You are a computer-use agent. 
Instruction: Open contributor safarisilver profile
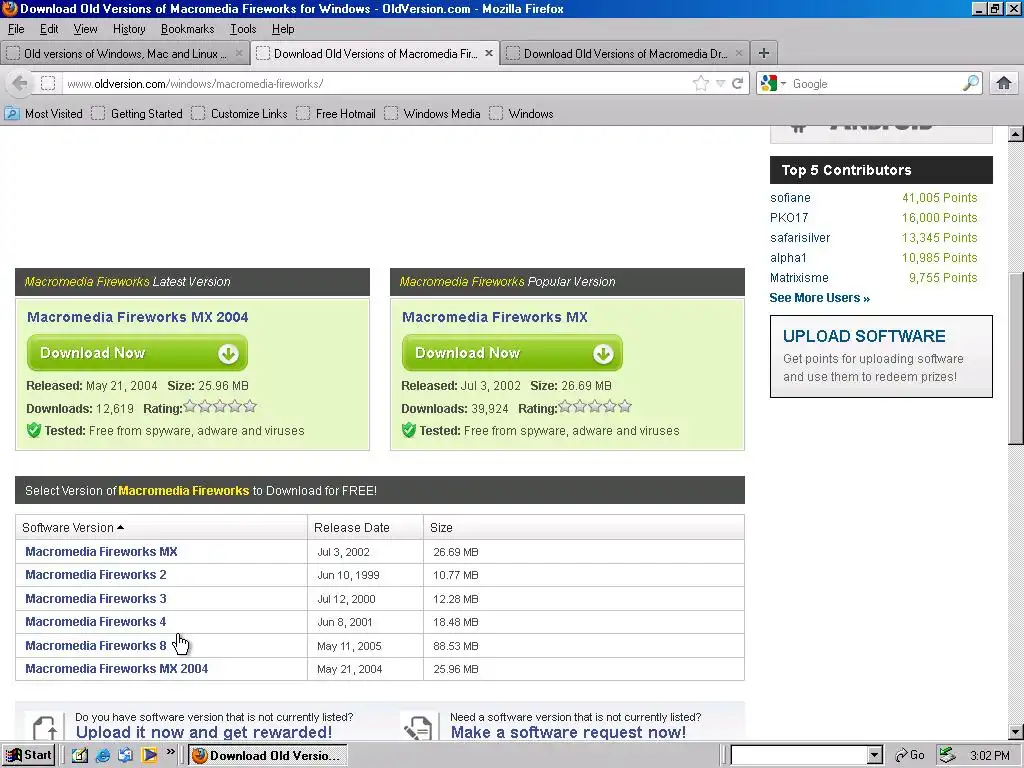coord(800,238)
